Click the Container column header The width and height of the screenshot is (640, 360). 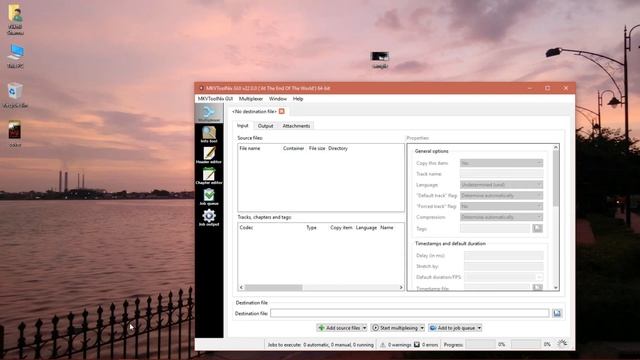click(293, 148)
